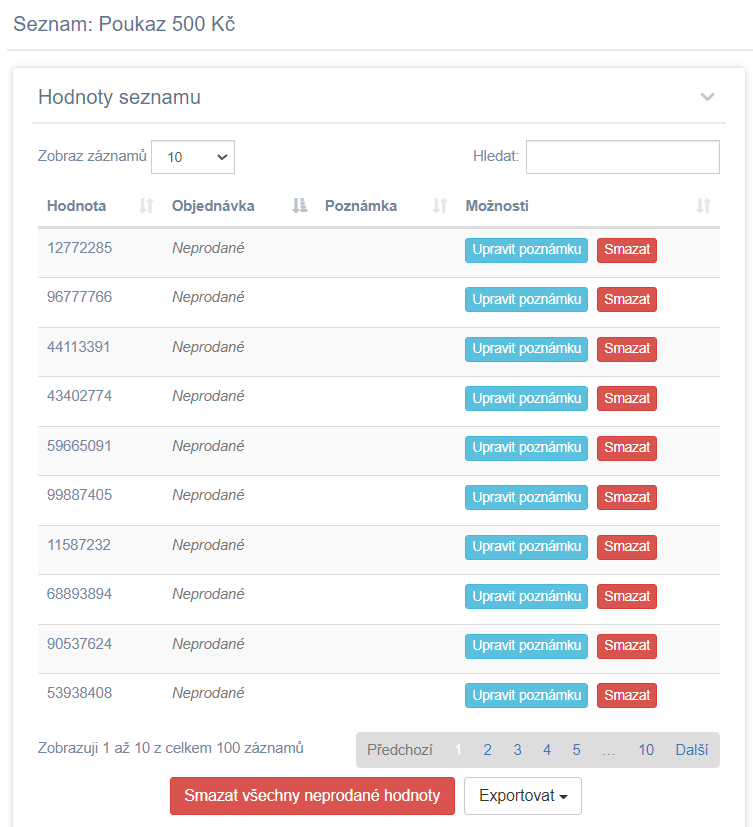Image resolution: width=753 pixels, height=827 pixels.
Task: Select value cell 11587232
Action: [x=79, y=545]
